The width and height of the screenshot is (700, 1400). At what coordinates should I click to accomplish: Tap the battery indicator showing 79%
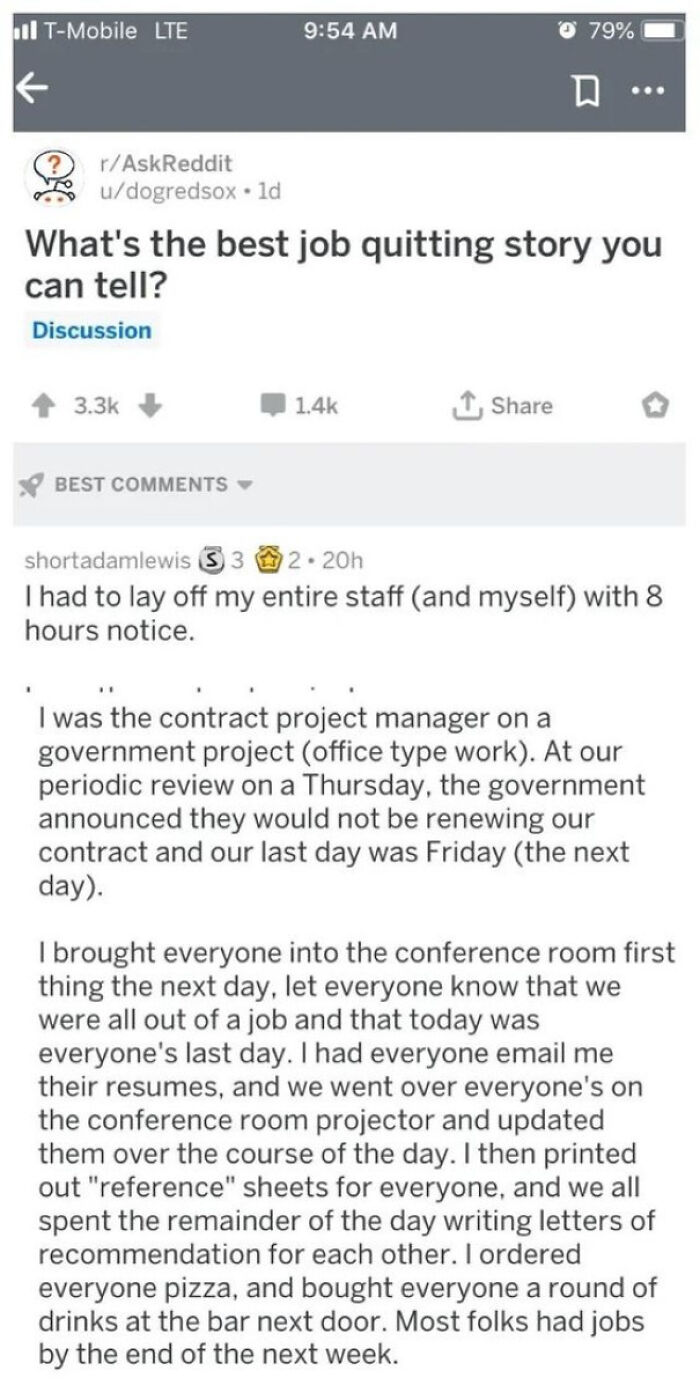(x=638, y=29)
